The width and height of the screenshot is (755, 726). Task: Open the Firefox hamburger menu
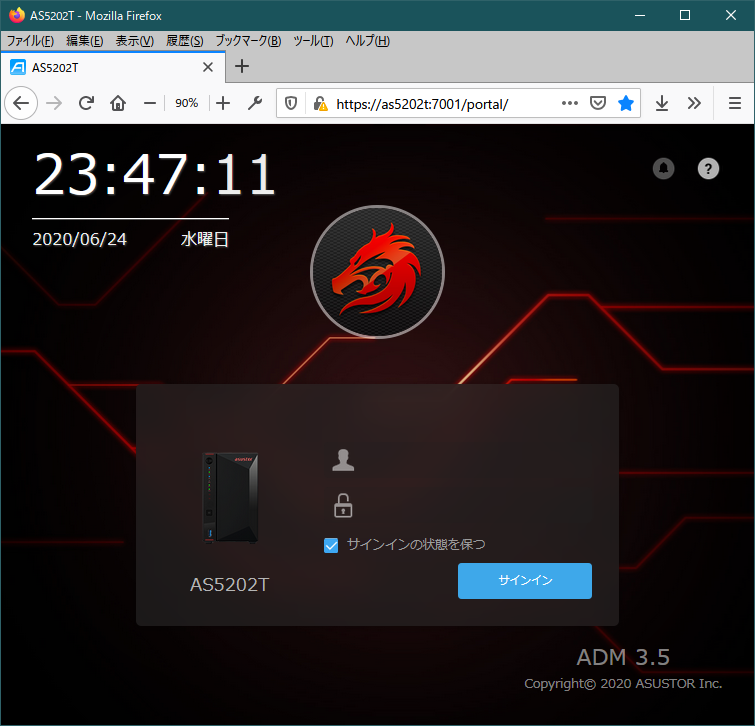click(734, 103)
